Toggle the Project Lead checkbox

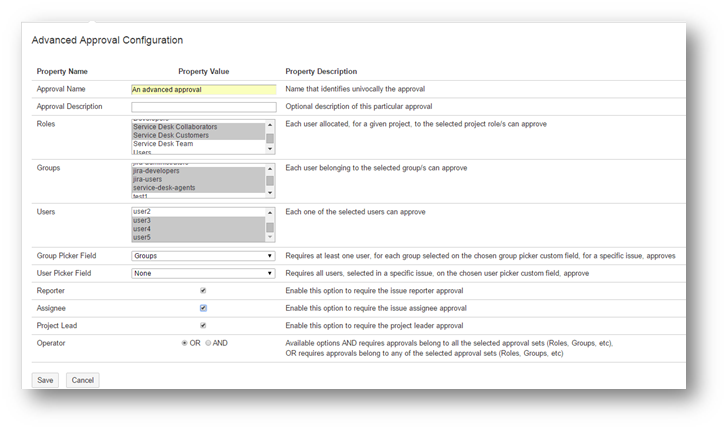point(203,325)
